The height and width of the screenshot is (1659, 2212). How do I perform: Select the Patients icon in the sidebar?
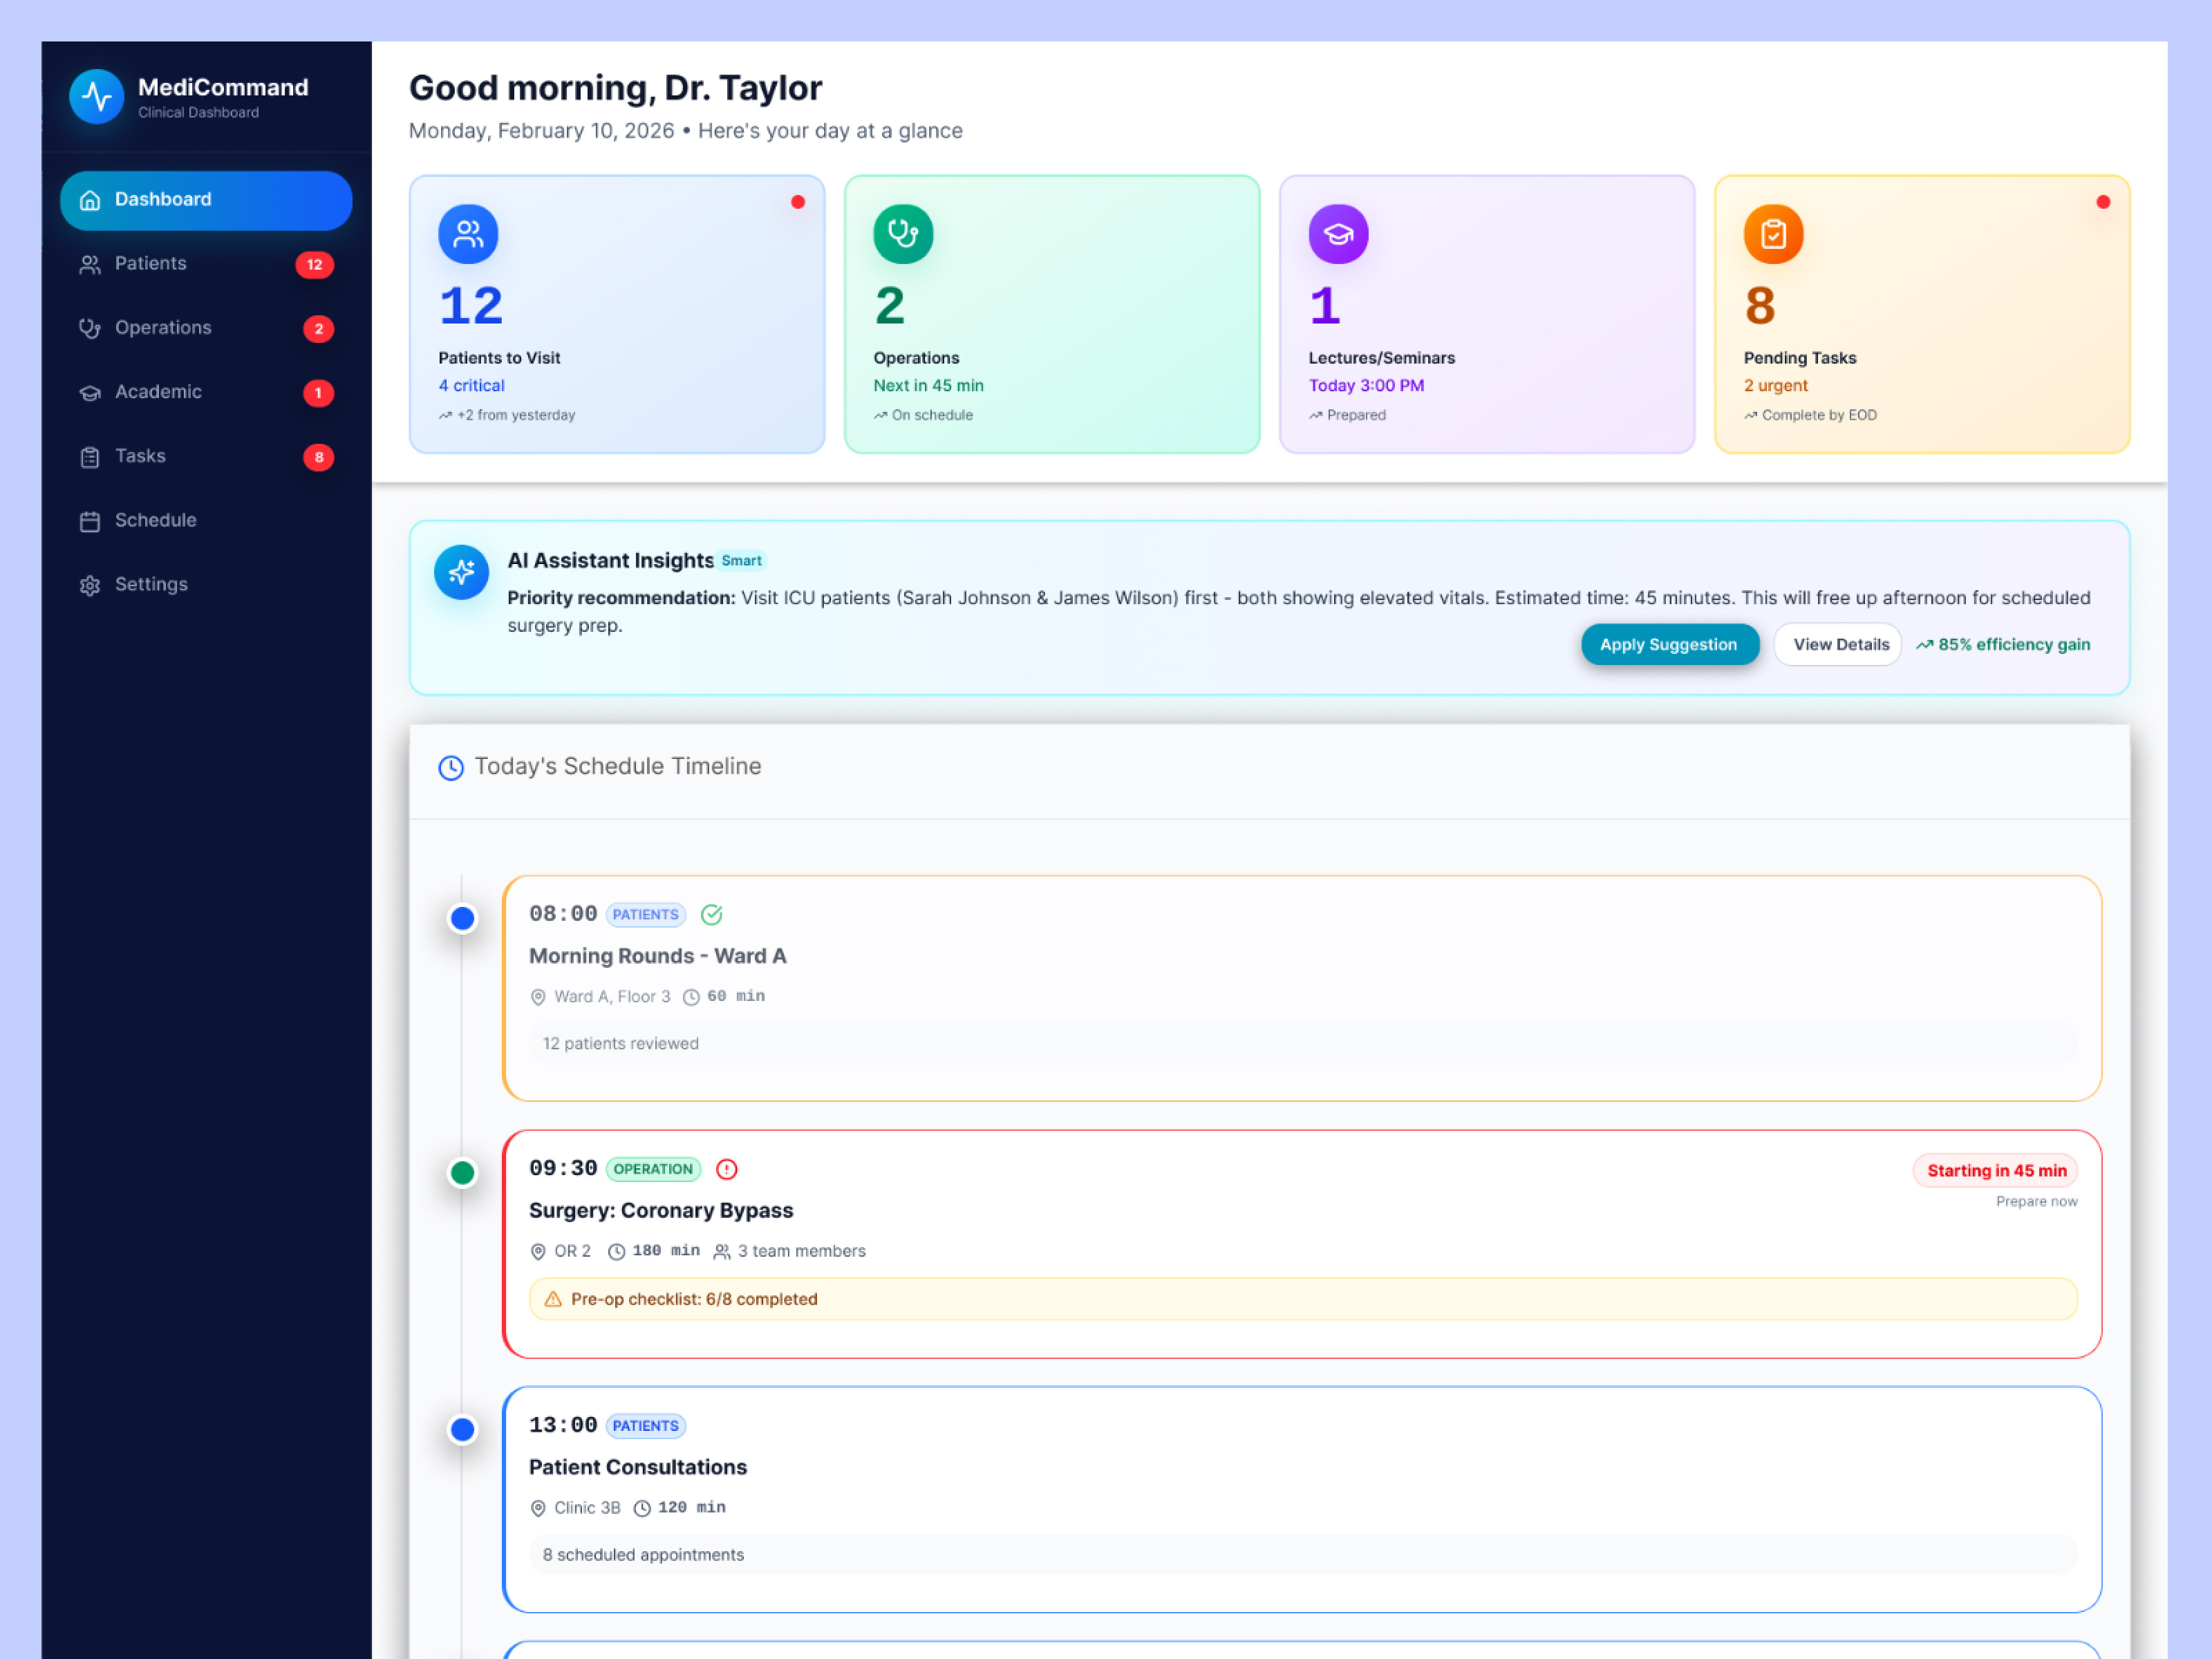90,264
